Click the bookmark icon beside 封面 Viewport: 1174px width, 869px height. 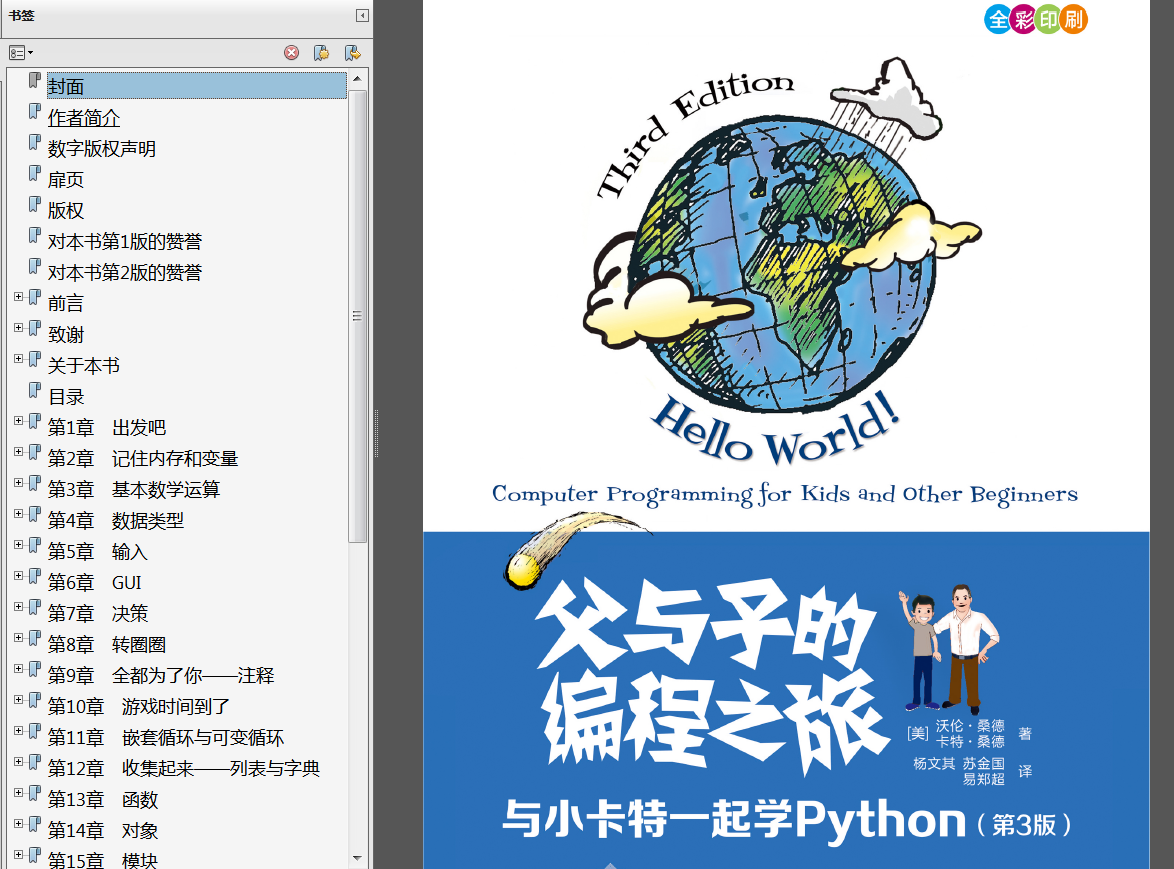click(34, 80)
